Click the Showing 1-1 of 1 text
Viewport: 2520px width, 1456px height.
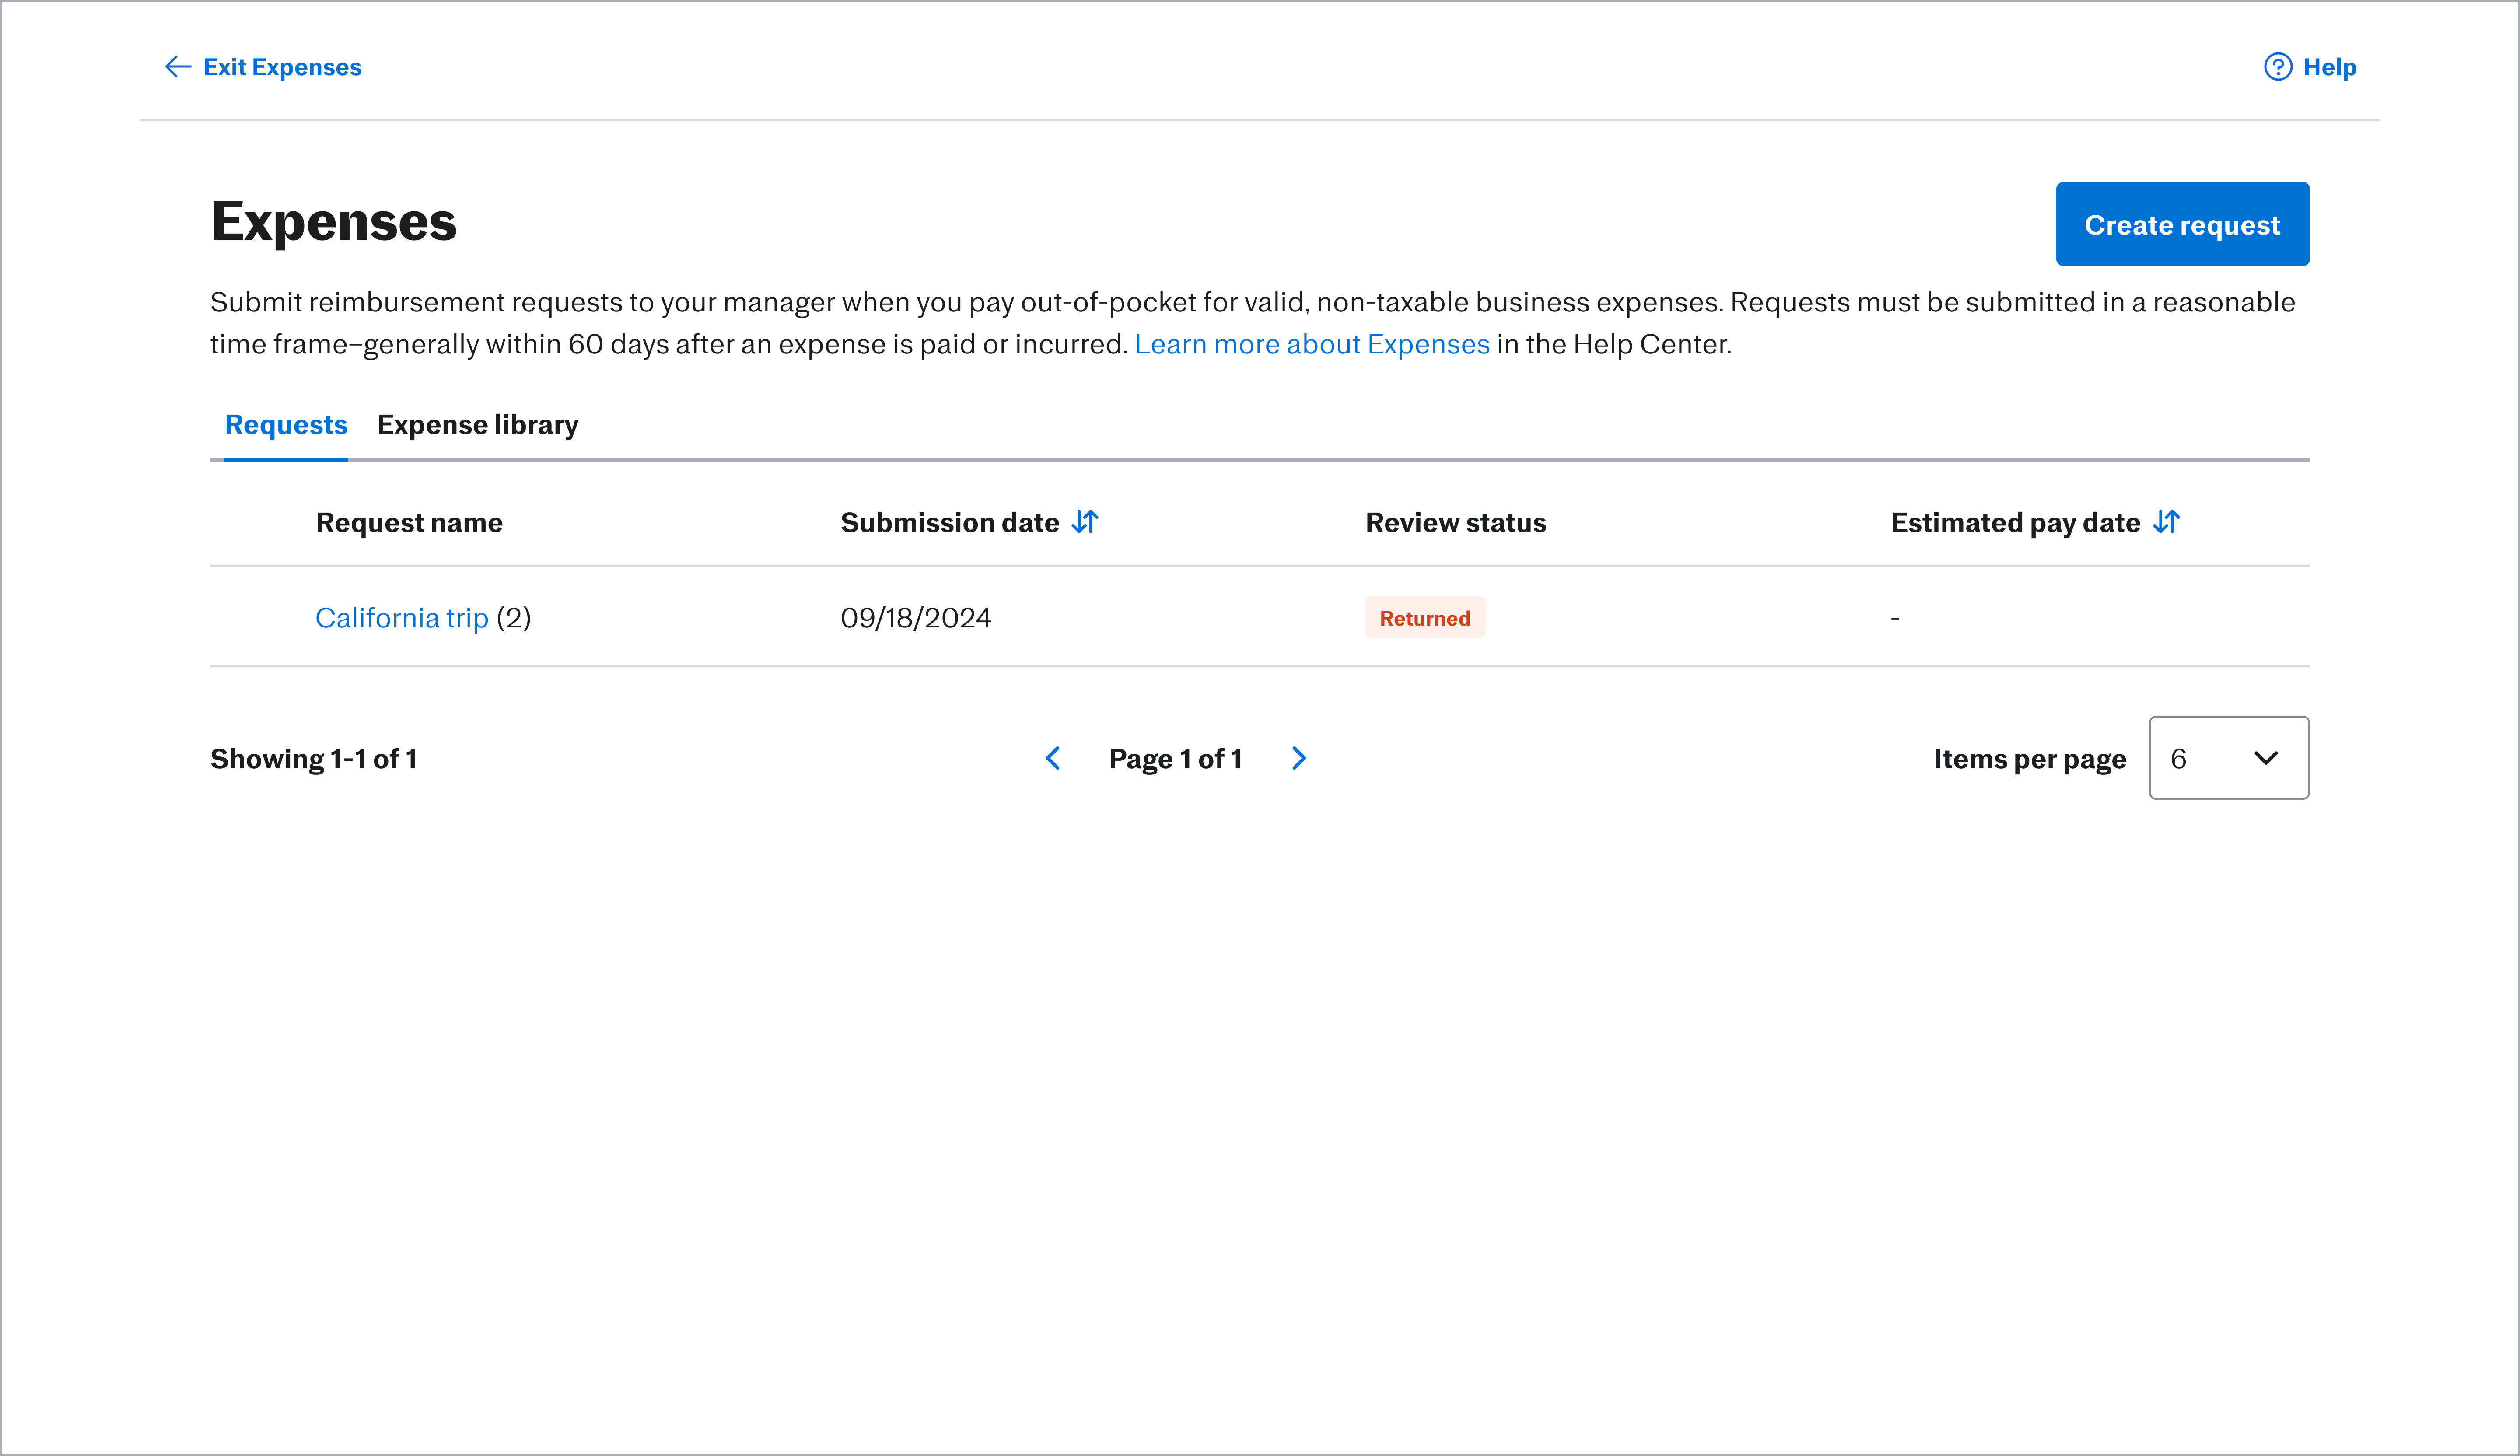(x=314, y=759)
